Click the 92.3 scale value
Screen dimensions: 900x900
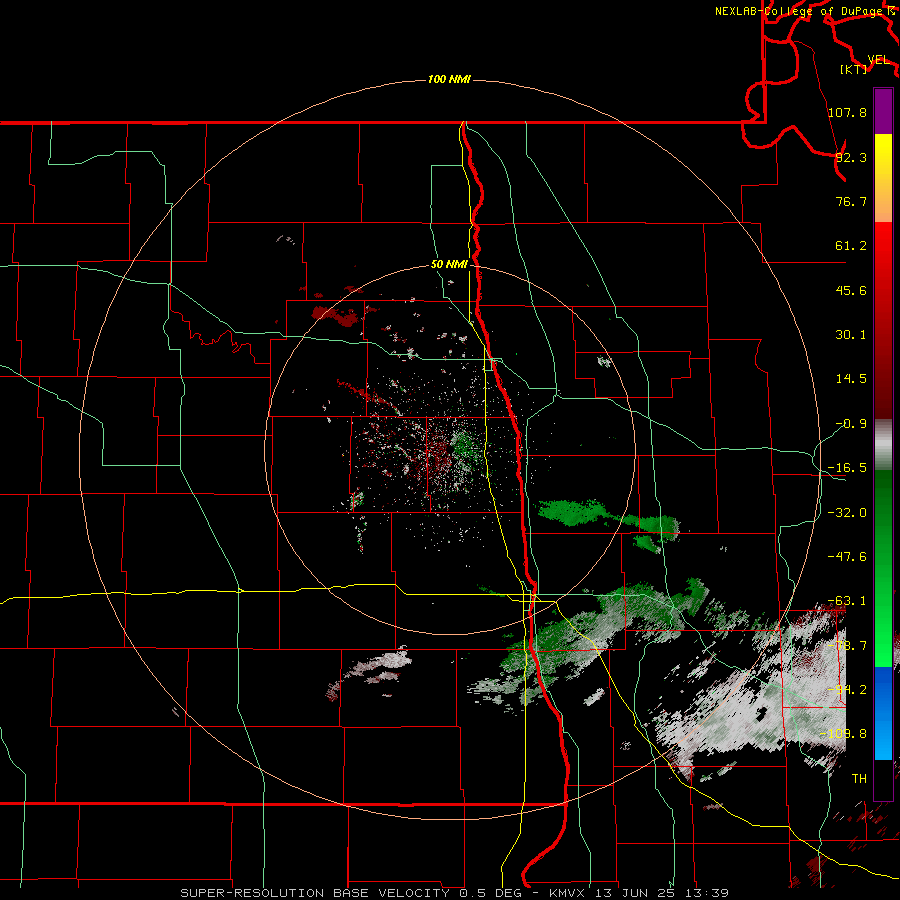click(x=851, y=157)
